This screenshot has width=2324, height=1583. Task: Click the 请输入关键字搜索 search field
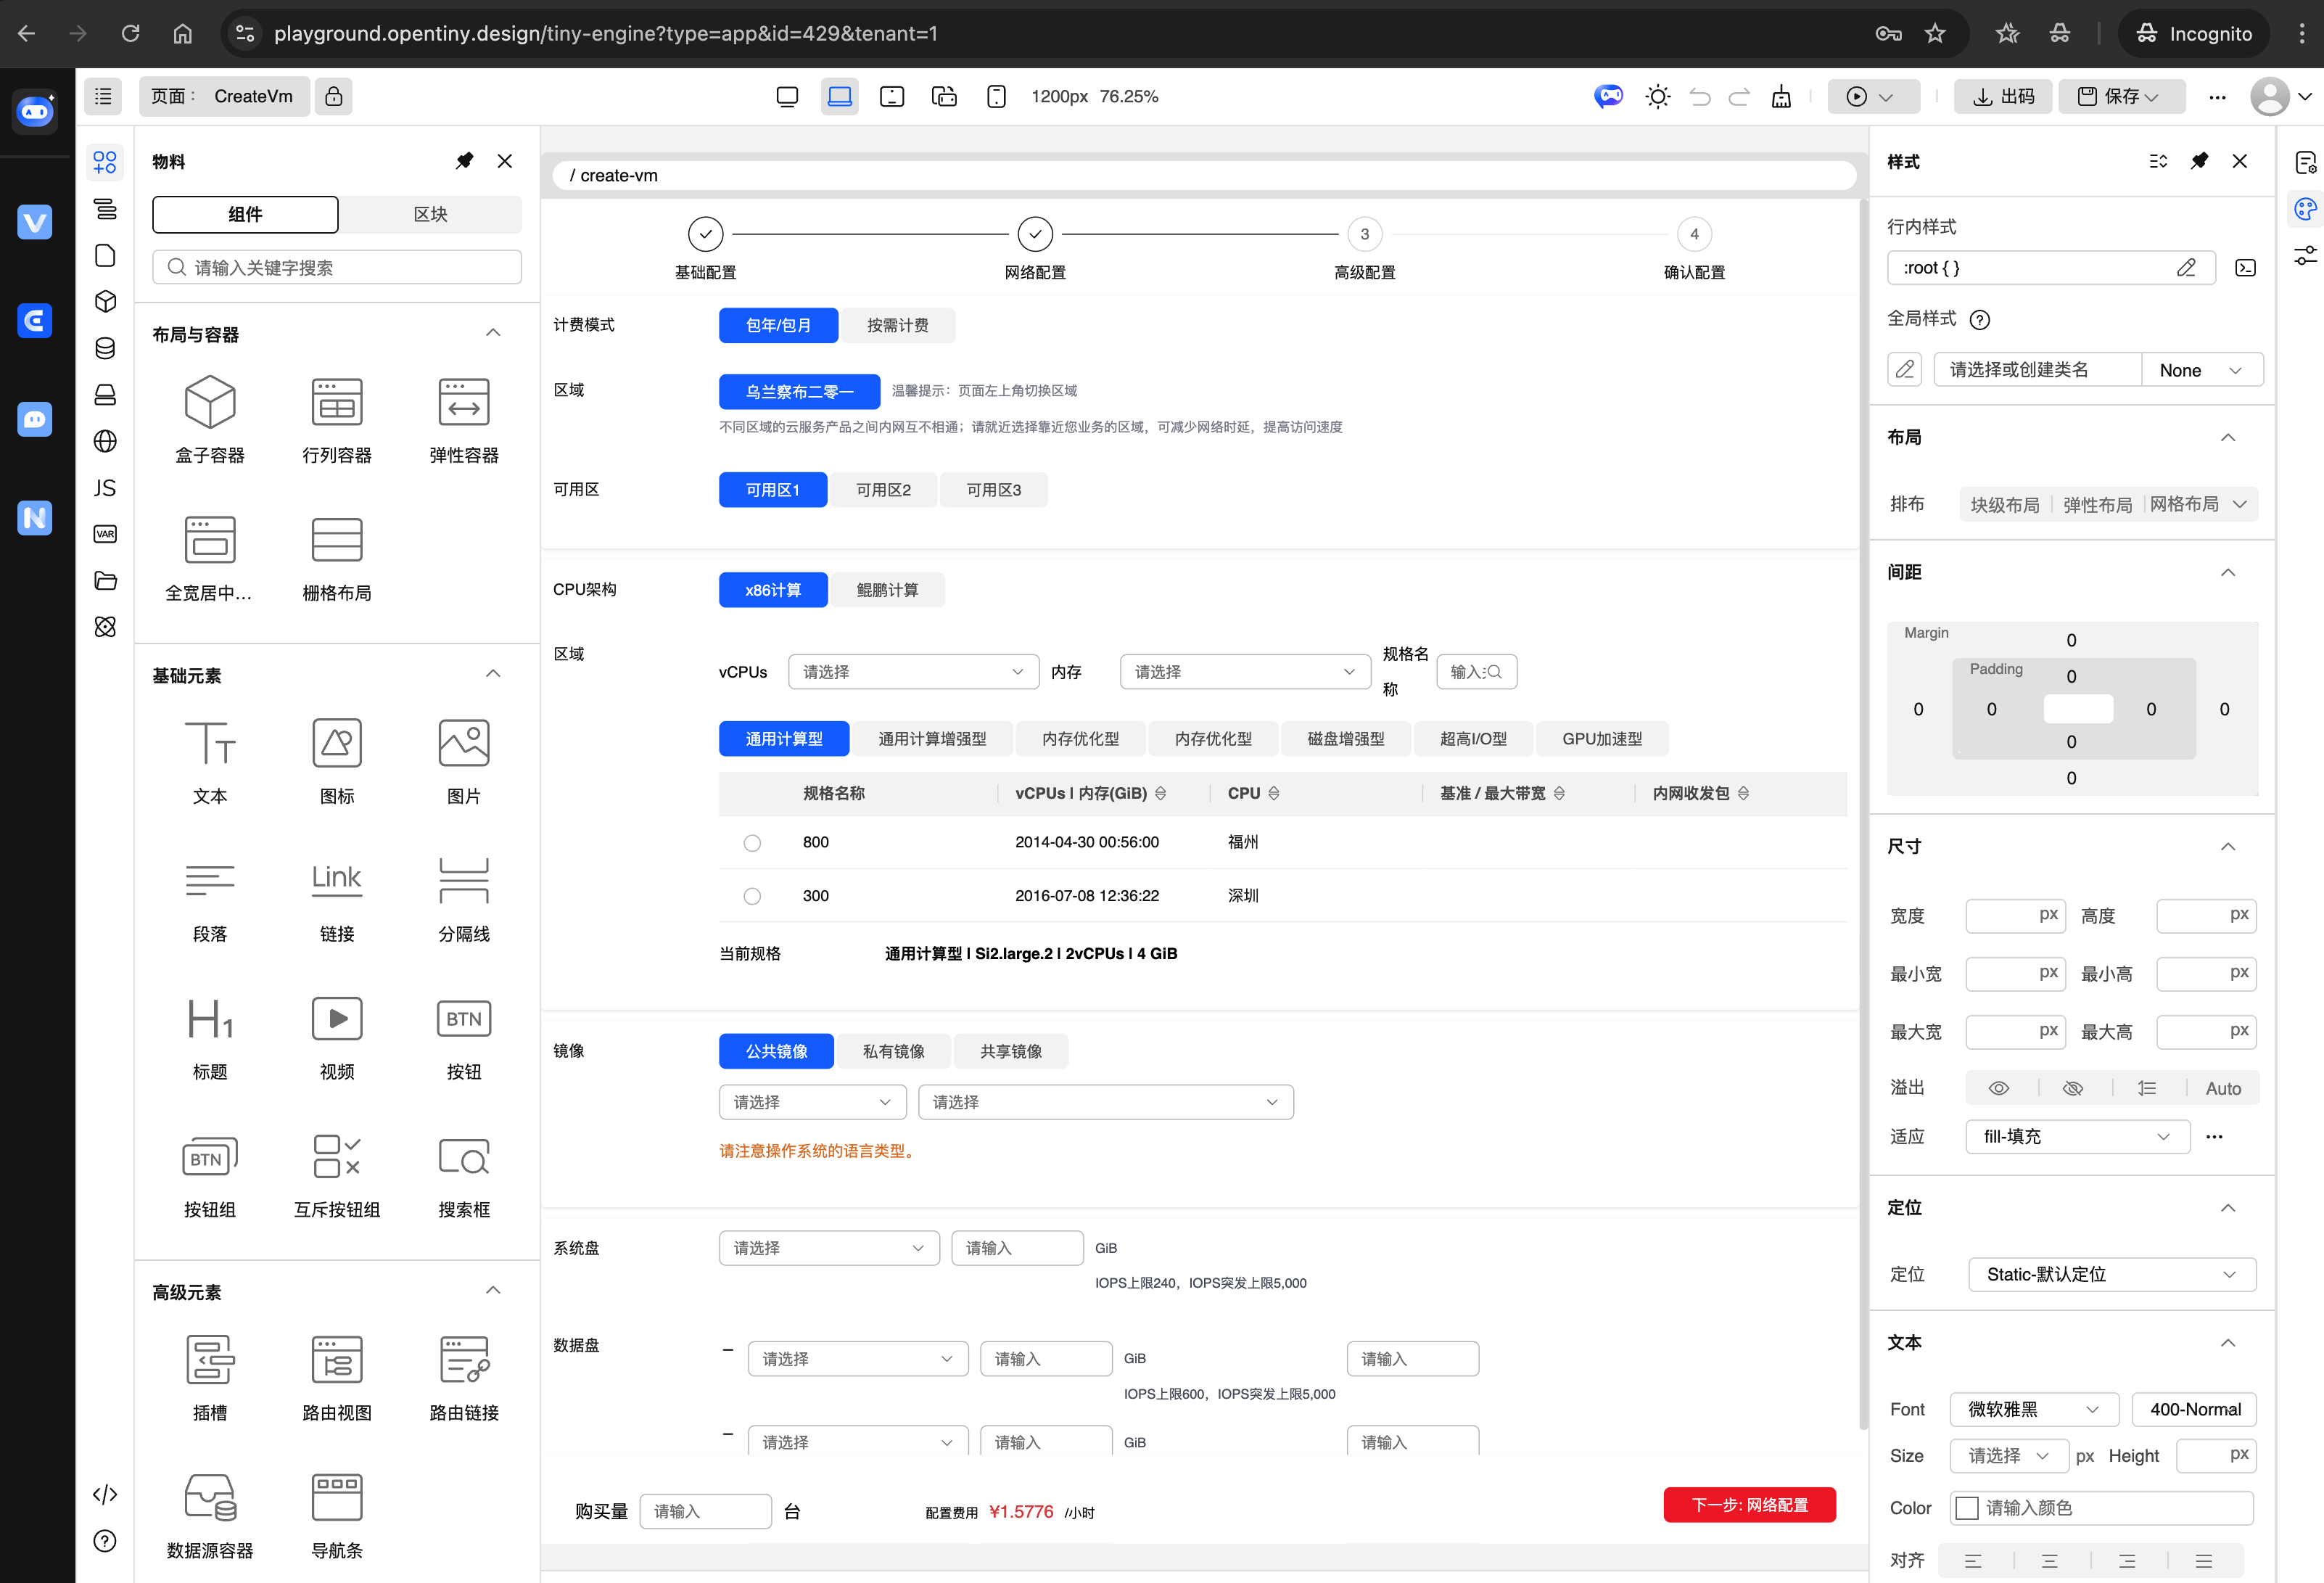coord(337,267)
